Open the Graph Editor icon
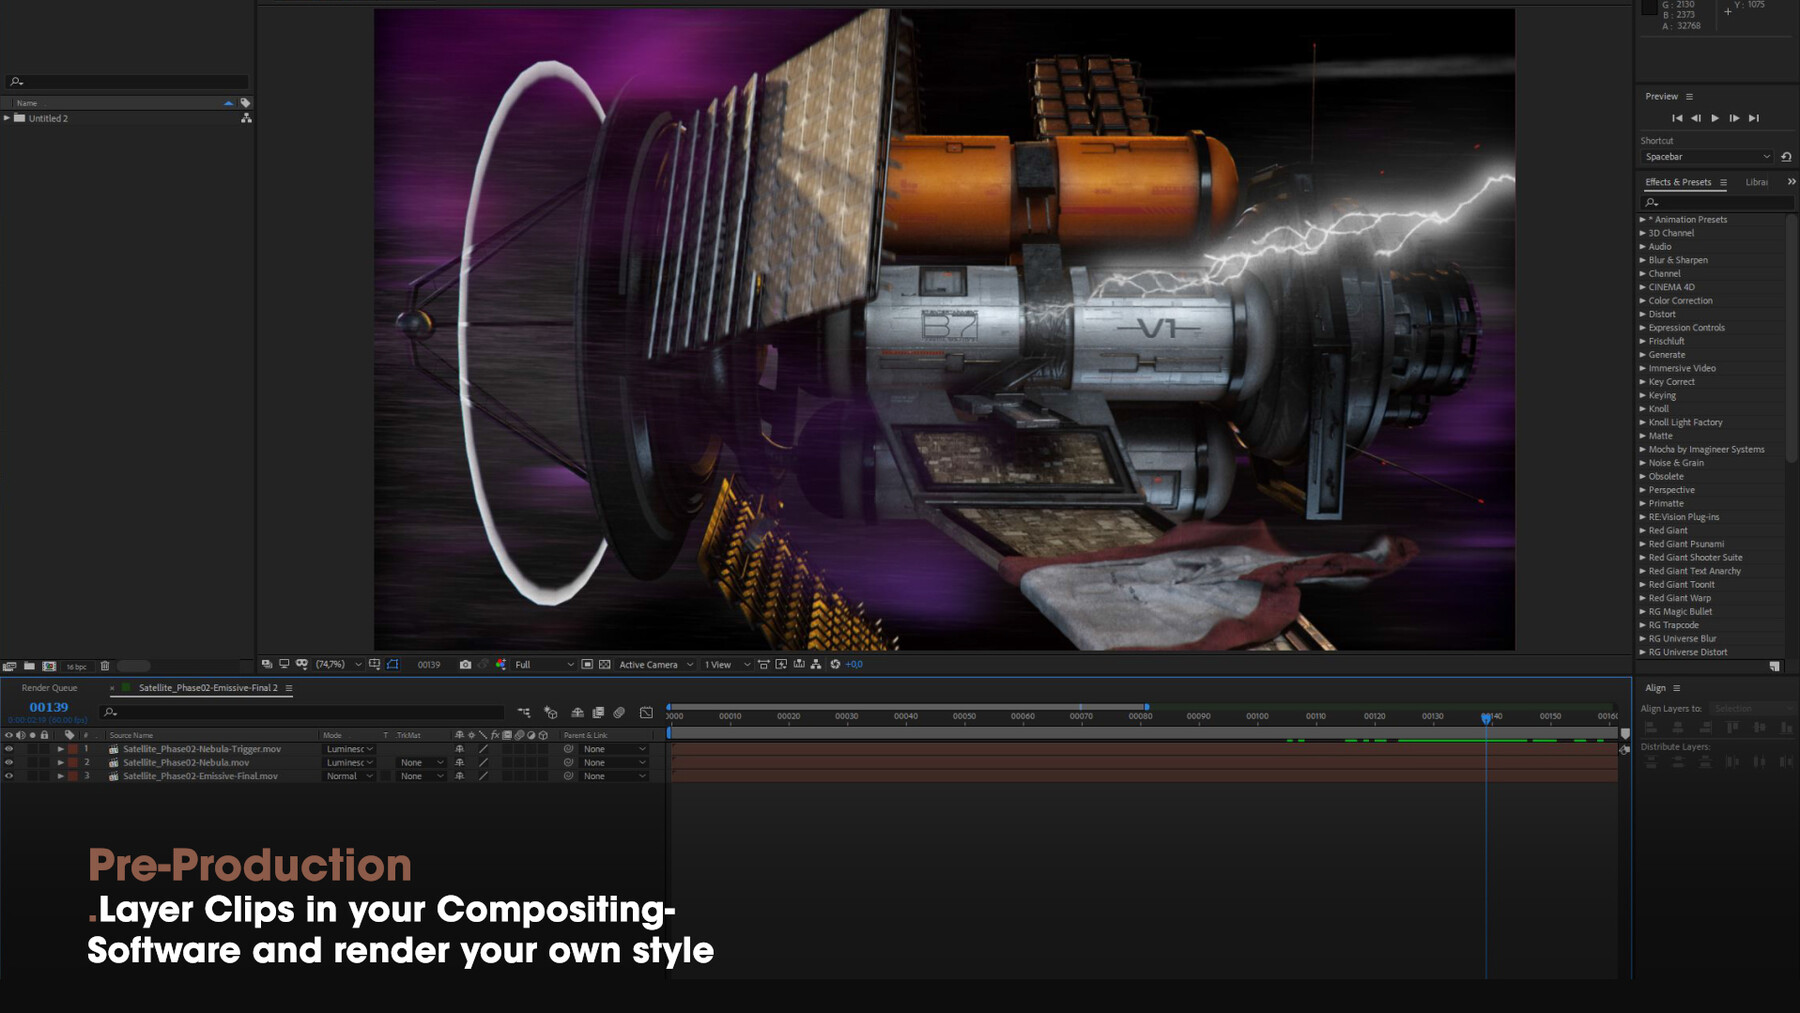Screen dimensions: 1800x1013 [646, 713]
